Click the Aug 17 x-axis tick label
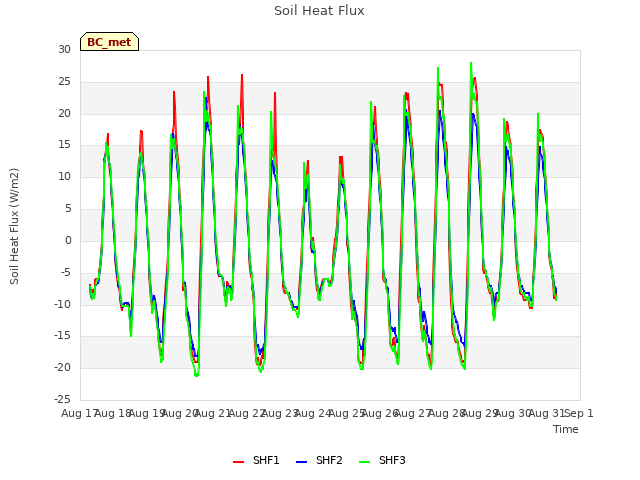The height and width of the screenshot is (480, 640). pyautogui.click(x=78, y=413)
